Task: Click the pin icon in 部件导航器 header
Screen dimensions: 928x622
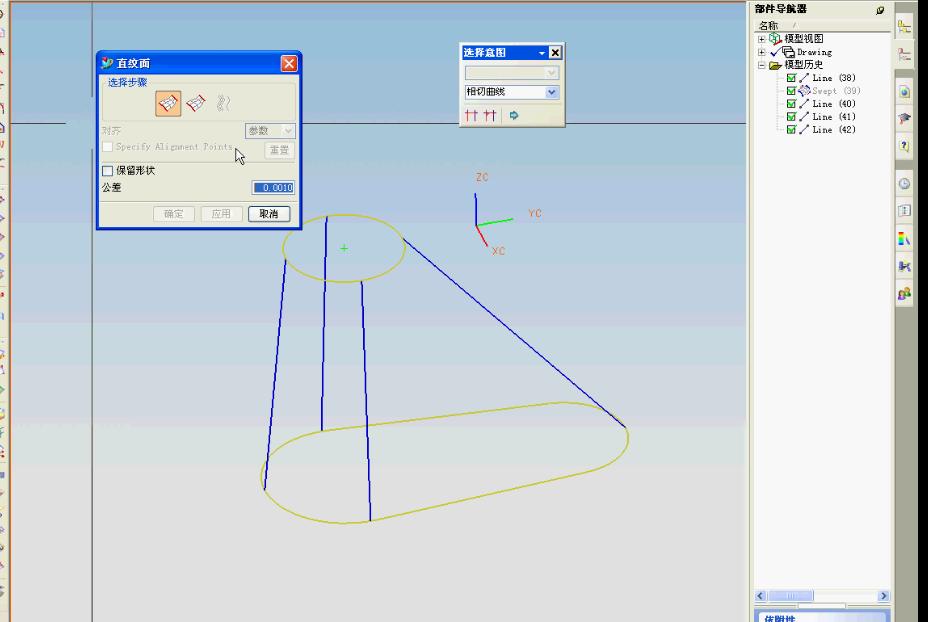Action: 880,10
